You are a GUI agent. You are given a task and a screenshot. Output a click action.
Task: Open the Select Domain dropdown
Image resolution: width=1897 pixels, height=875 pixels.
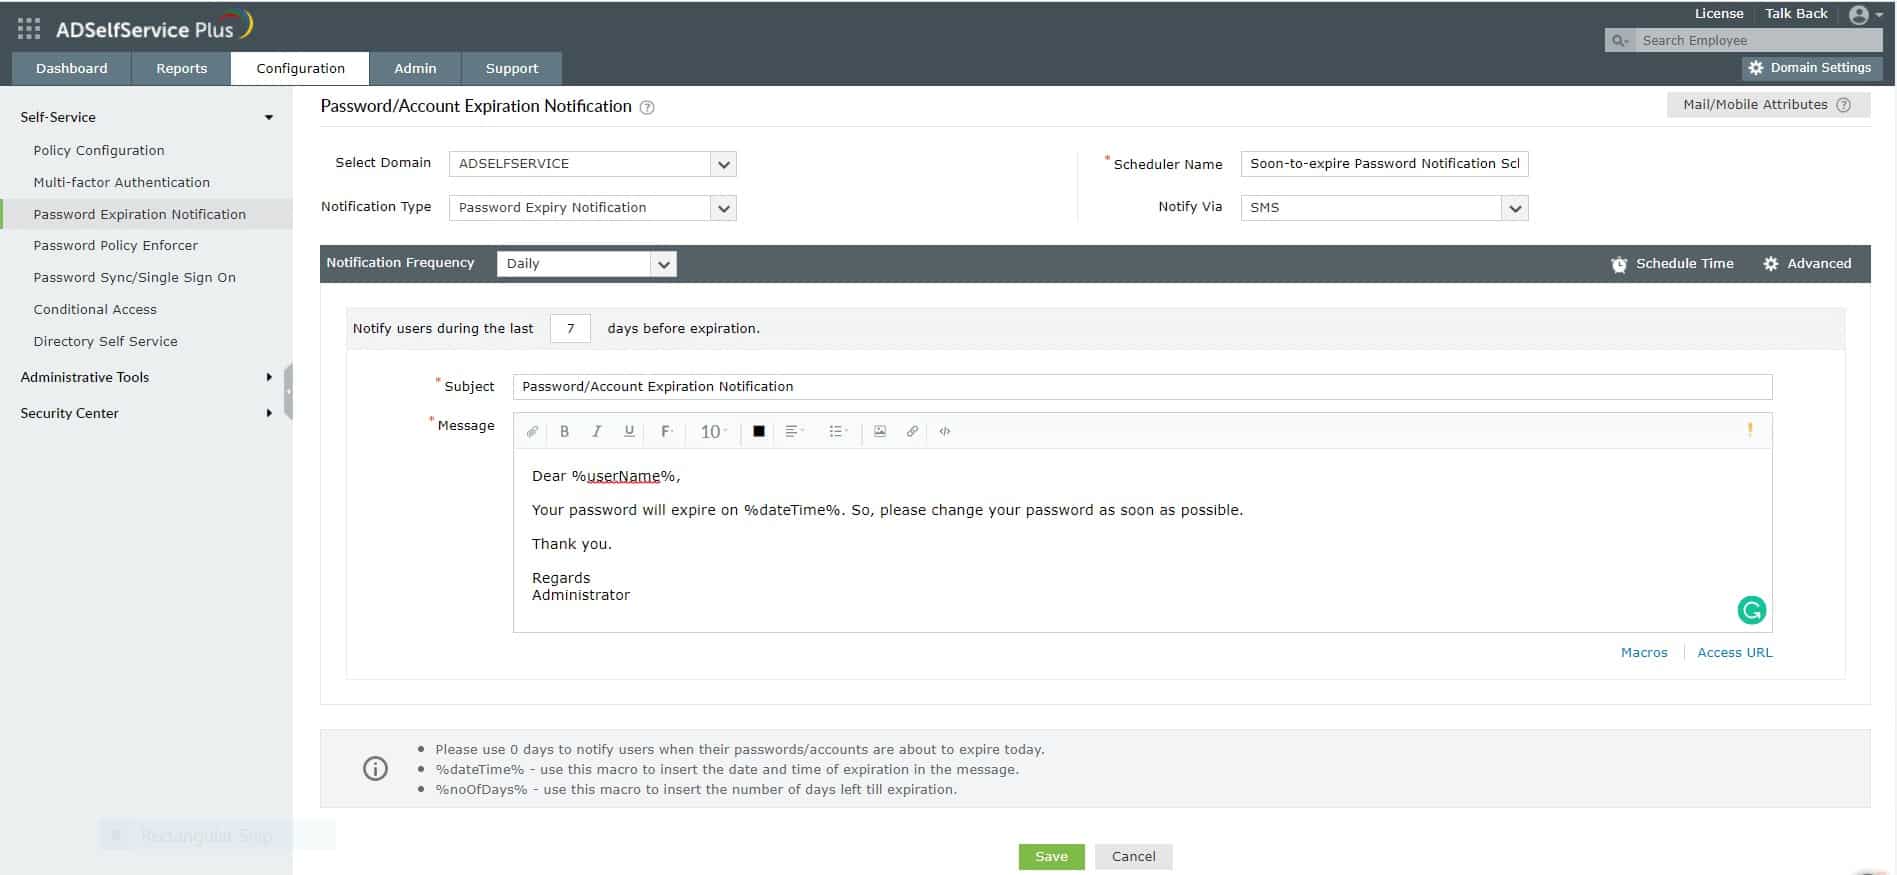coord(593,164)
